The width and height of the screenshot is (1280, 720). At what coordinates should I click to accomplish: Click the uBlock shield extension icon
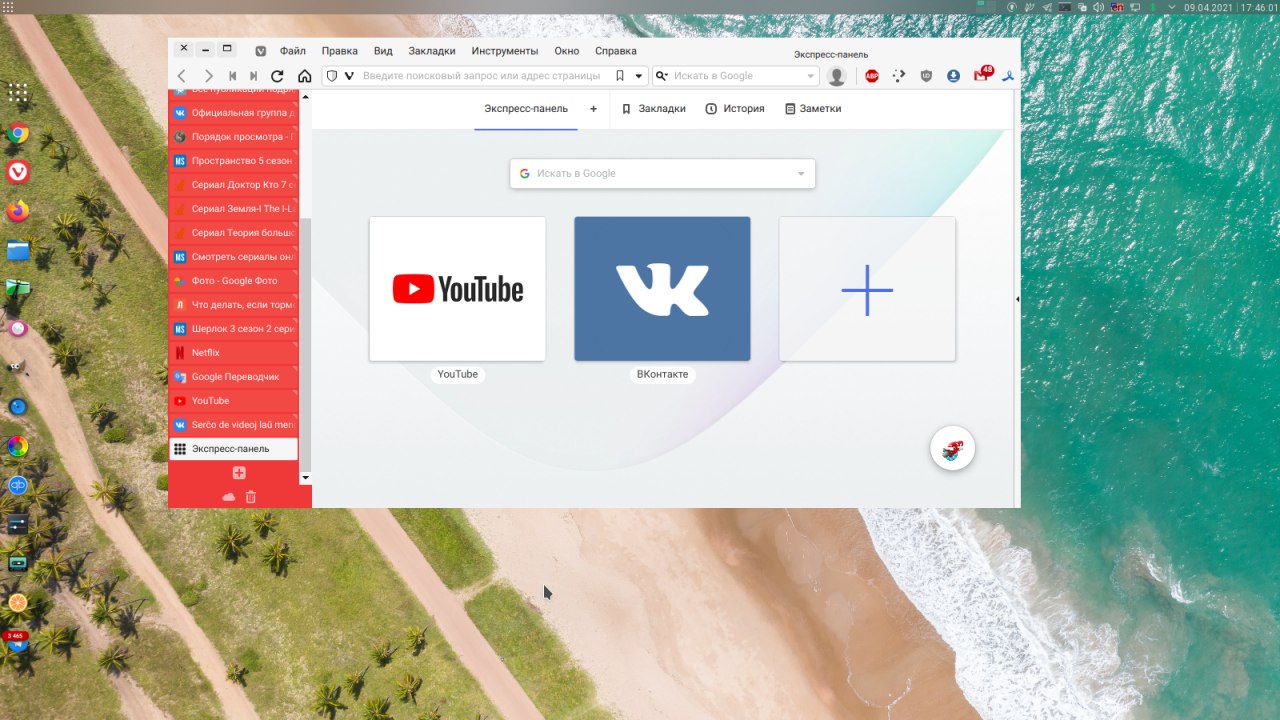[927, 76]
